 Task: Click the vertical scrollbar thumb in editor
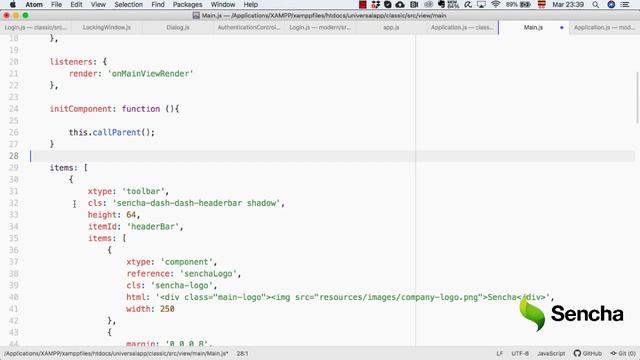[637, 97]
